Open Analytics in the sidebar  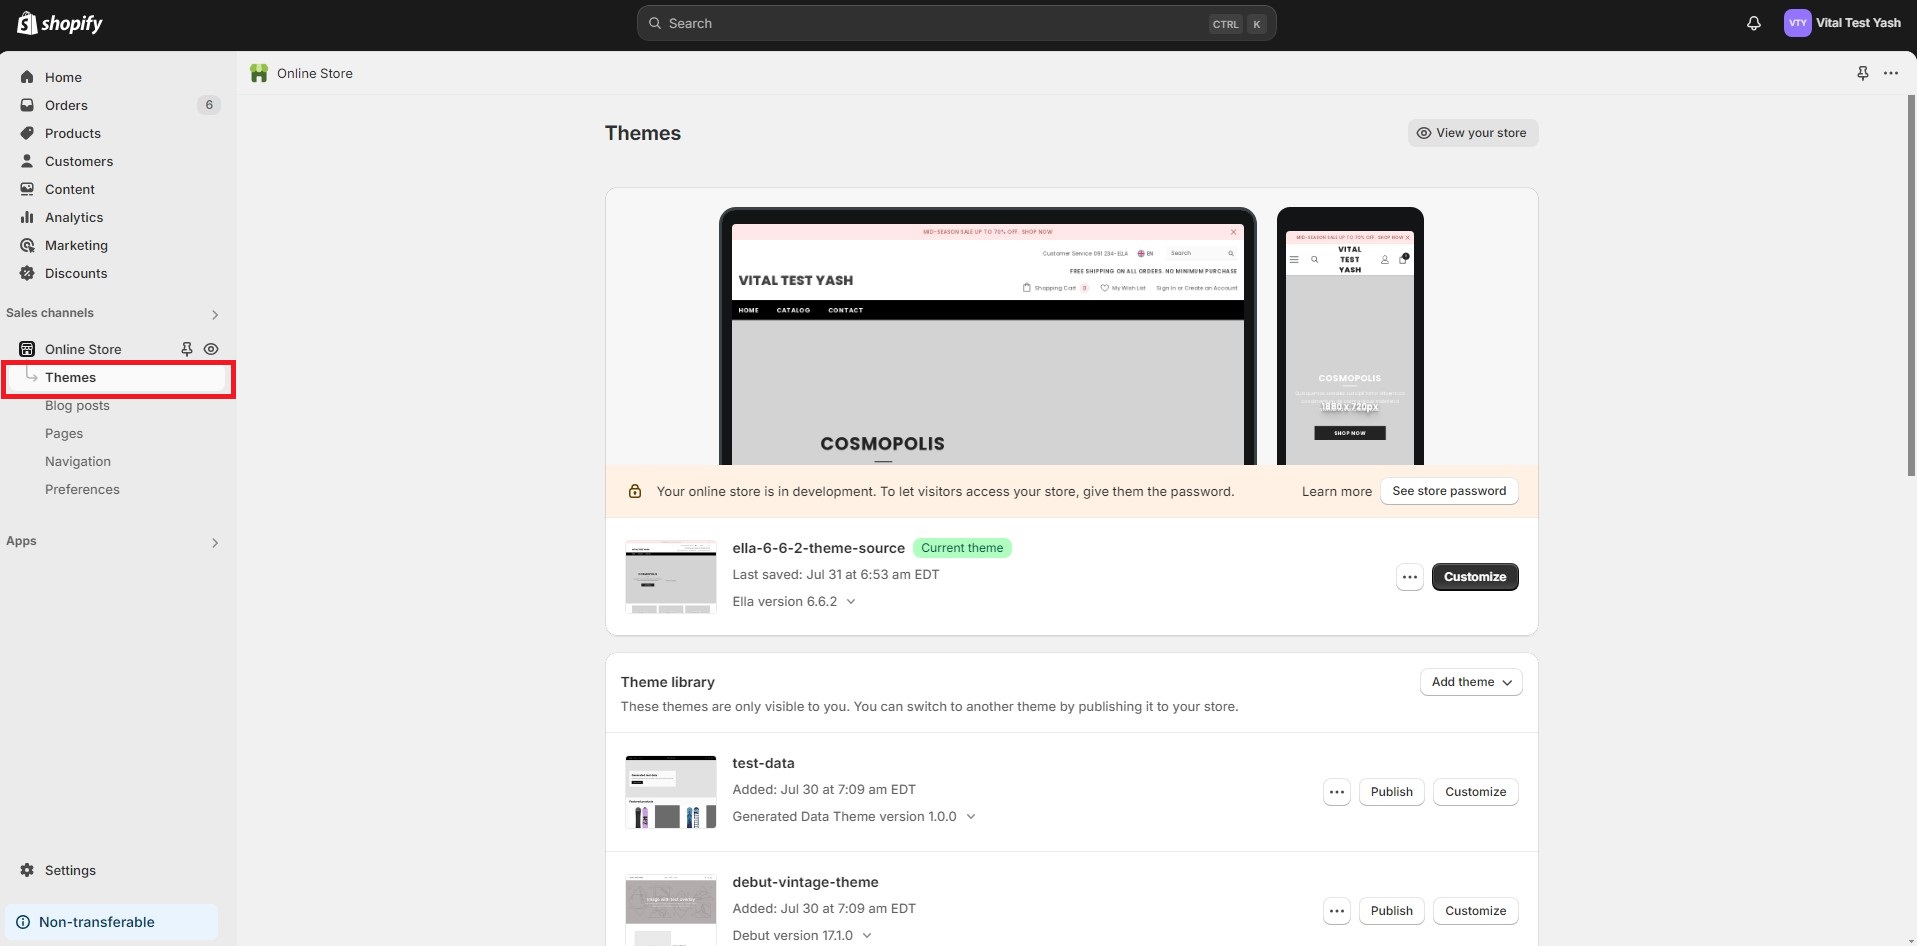tap(74, 217)
